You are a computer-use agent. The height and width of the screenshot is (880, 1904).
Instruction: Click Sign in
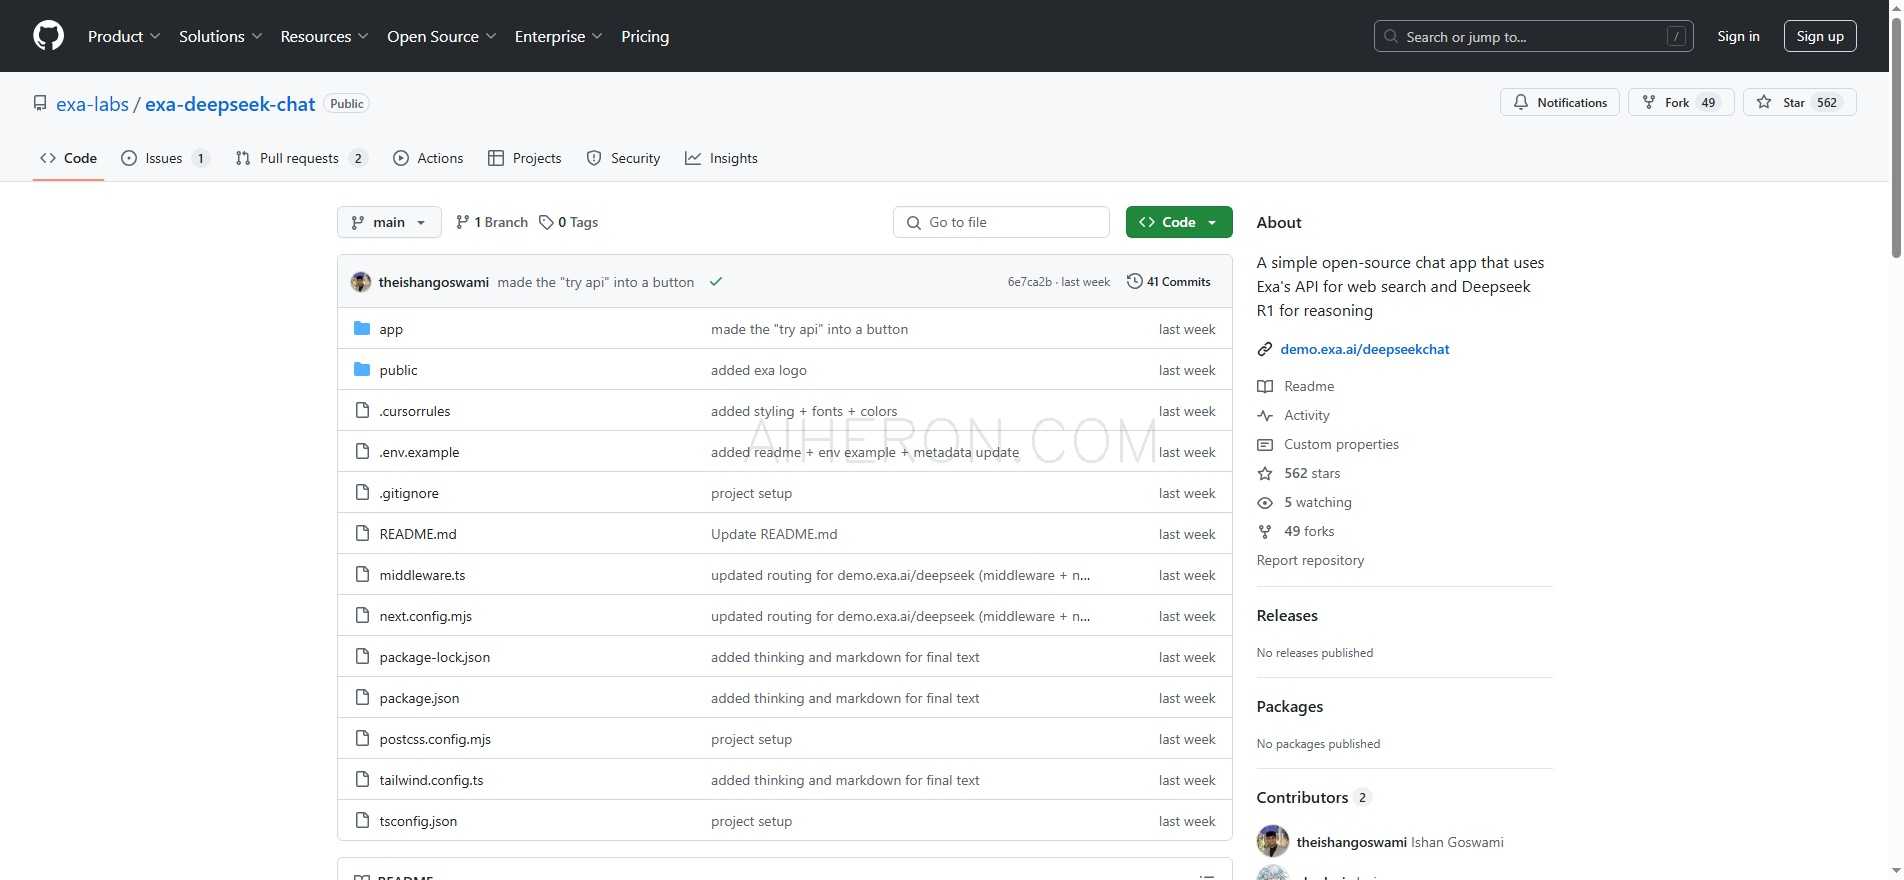1738,36
